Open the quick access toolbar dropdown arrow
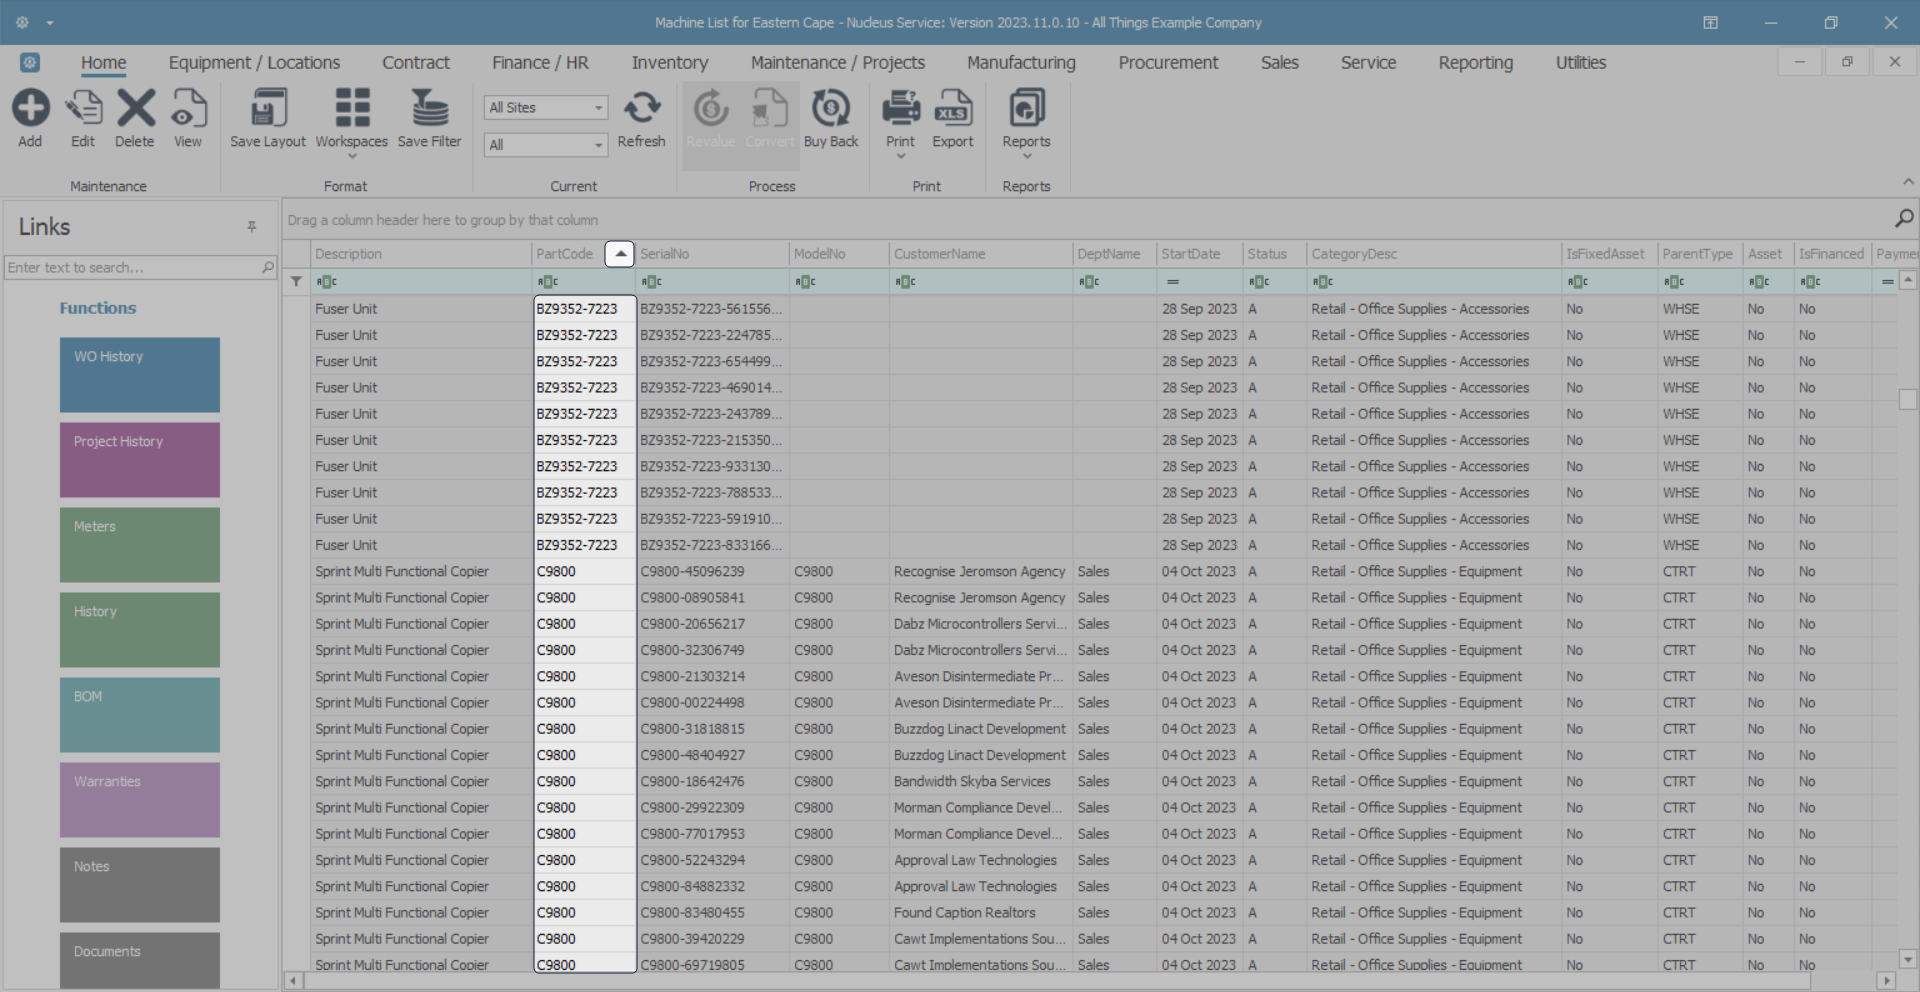Screen dimensions: 1920x992 [50, 23]
